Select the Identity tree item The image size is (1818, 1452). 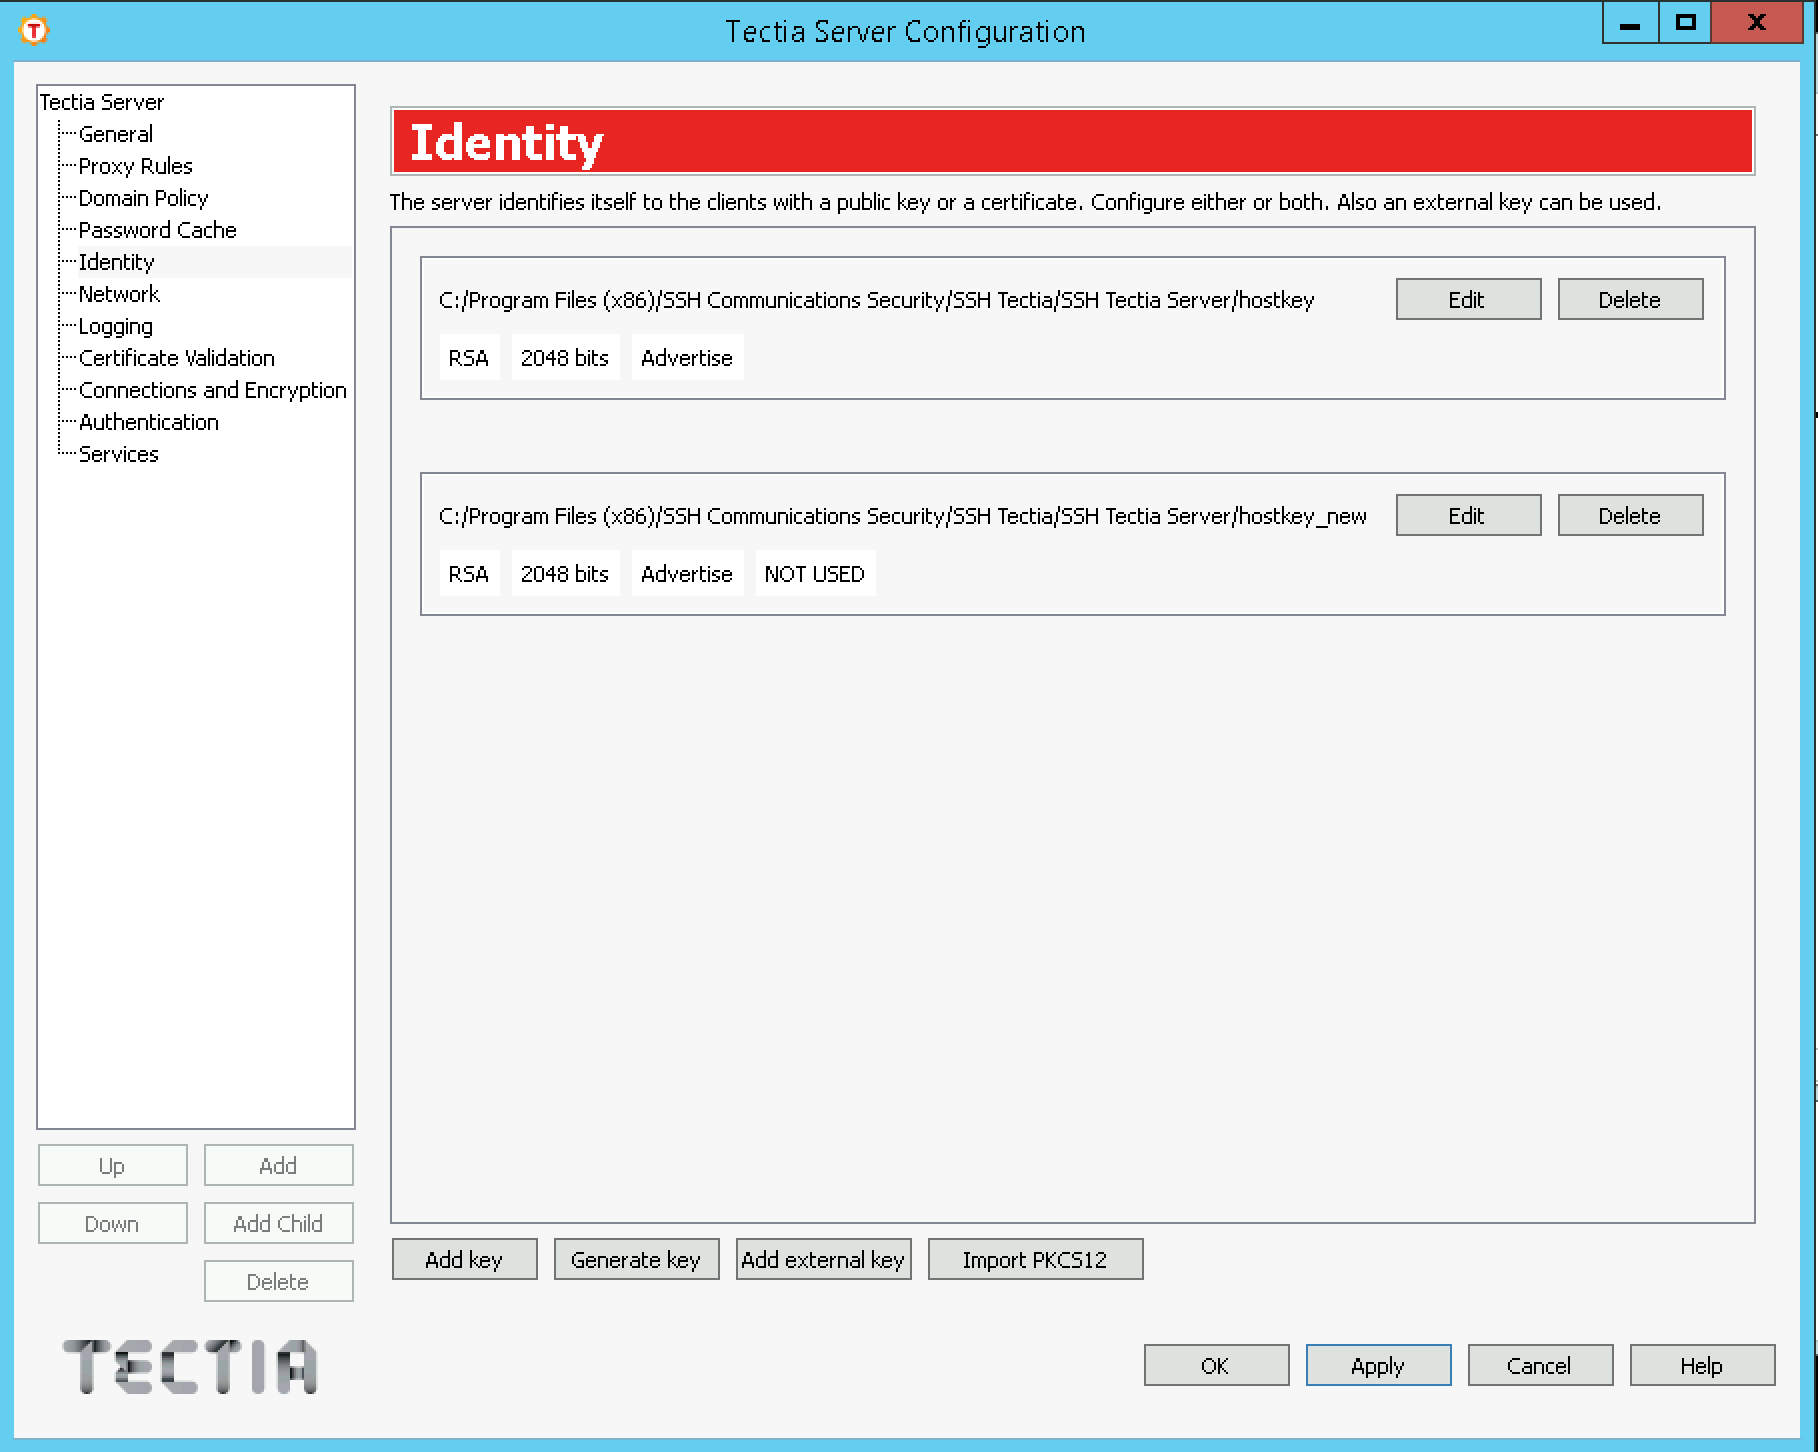[x=115, y=262]
